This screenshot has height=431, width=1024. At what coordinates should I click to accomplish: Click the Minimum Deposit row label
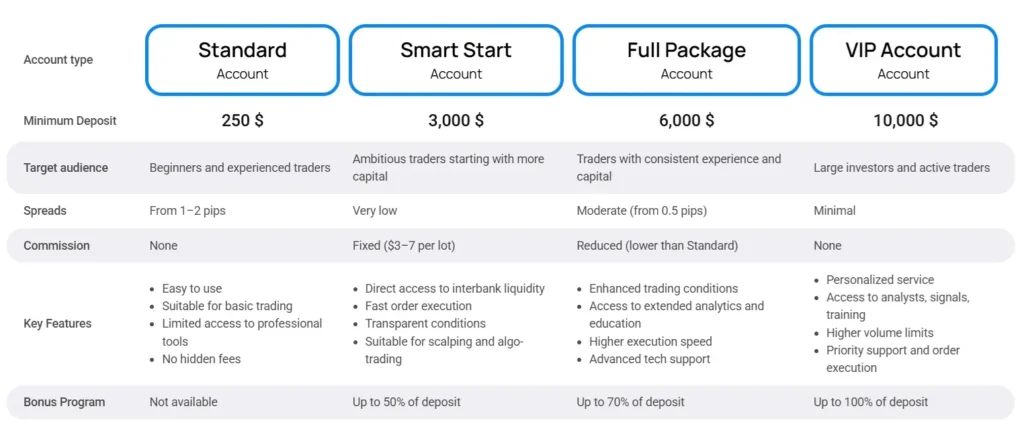coord(70,121)
